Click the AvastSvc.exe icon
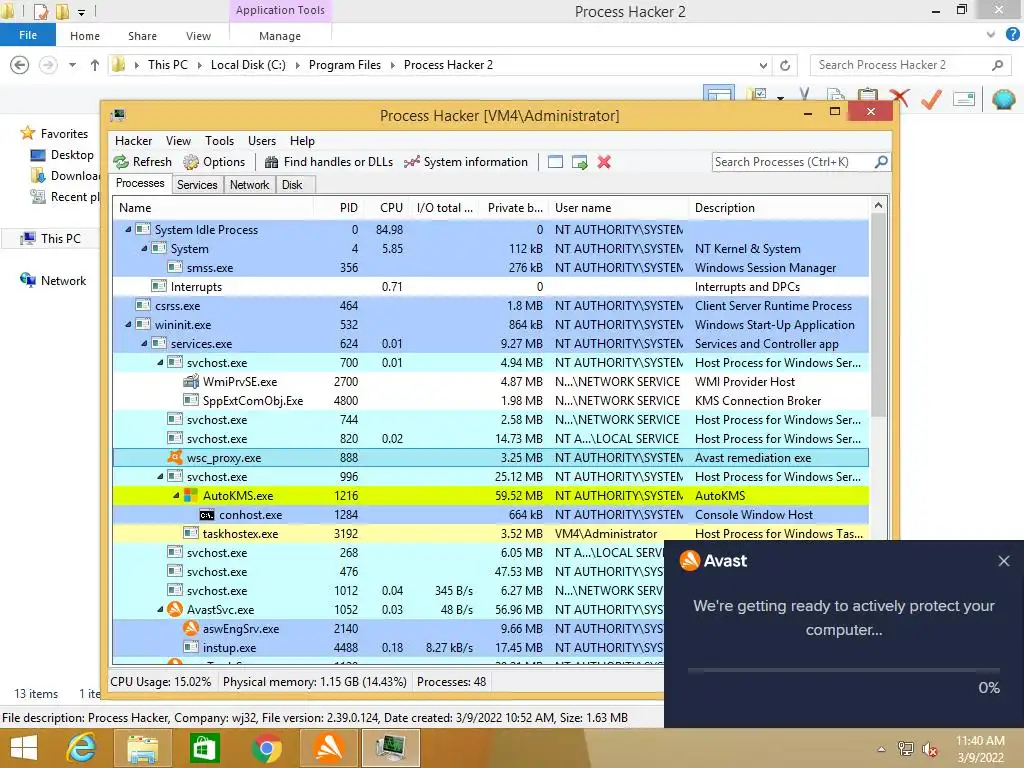The image size is (1024, 768). [x=175, y=609]
